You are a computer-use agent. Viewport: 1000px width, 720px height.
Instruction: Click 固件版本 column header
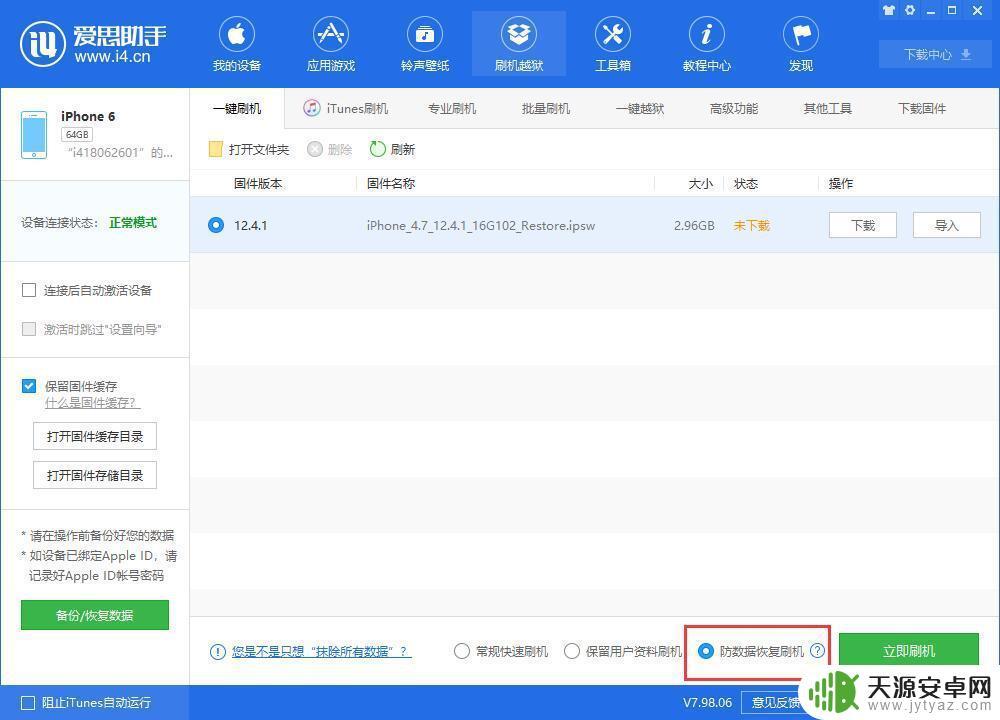(258, 184)
